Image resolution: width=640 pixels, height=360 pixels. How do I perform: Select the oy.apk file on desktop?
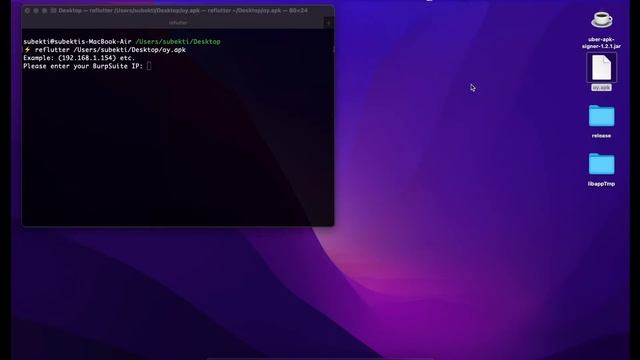click(x=602, y=68)
